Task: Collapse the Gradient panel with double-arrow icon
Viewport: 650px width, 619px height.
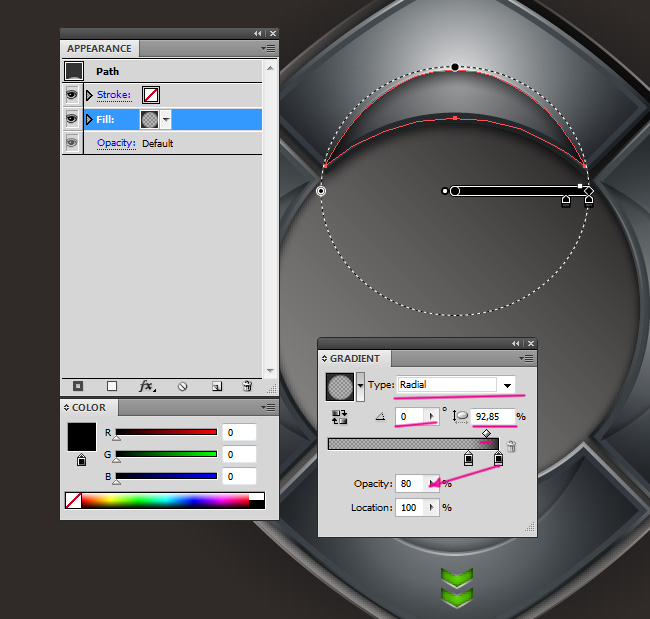Action: tap(515, 344)
